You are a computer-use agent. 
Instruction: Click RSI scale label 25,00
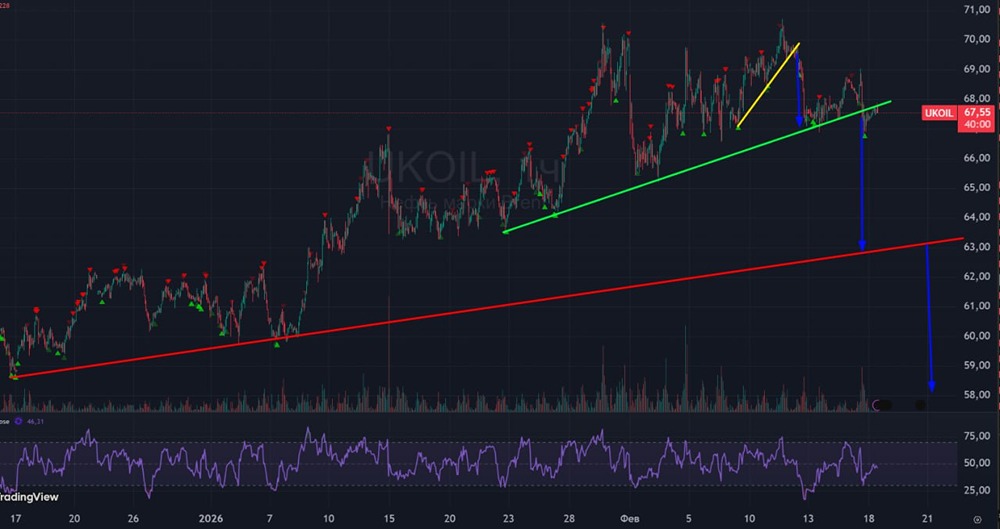977,490
